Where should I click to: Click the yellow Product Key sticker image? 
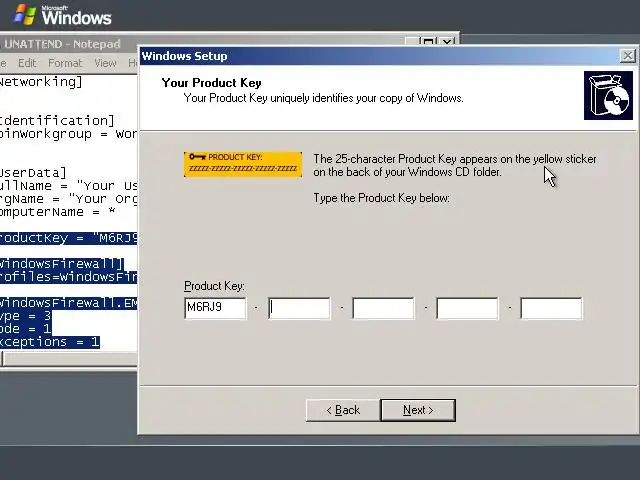pyautogui.click(x=243, y=164)
